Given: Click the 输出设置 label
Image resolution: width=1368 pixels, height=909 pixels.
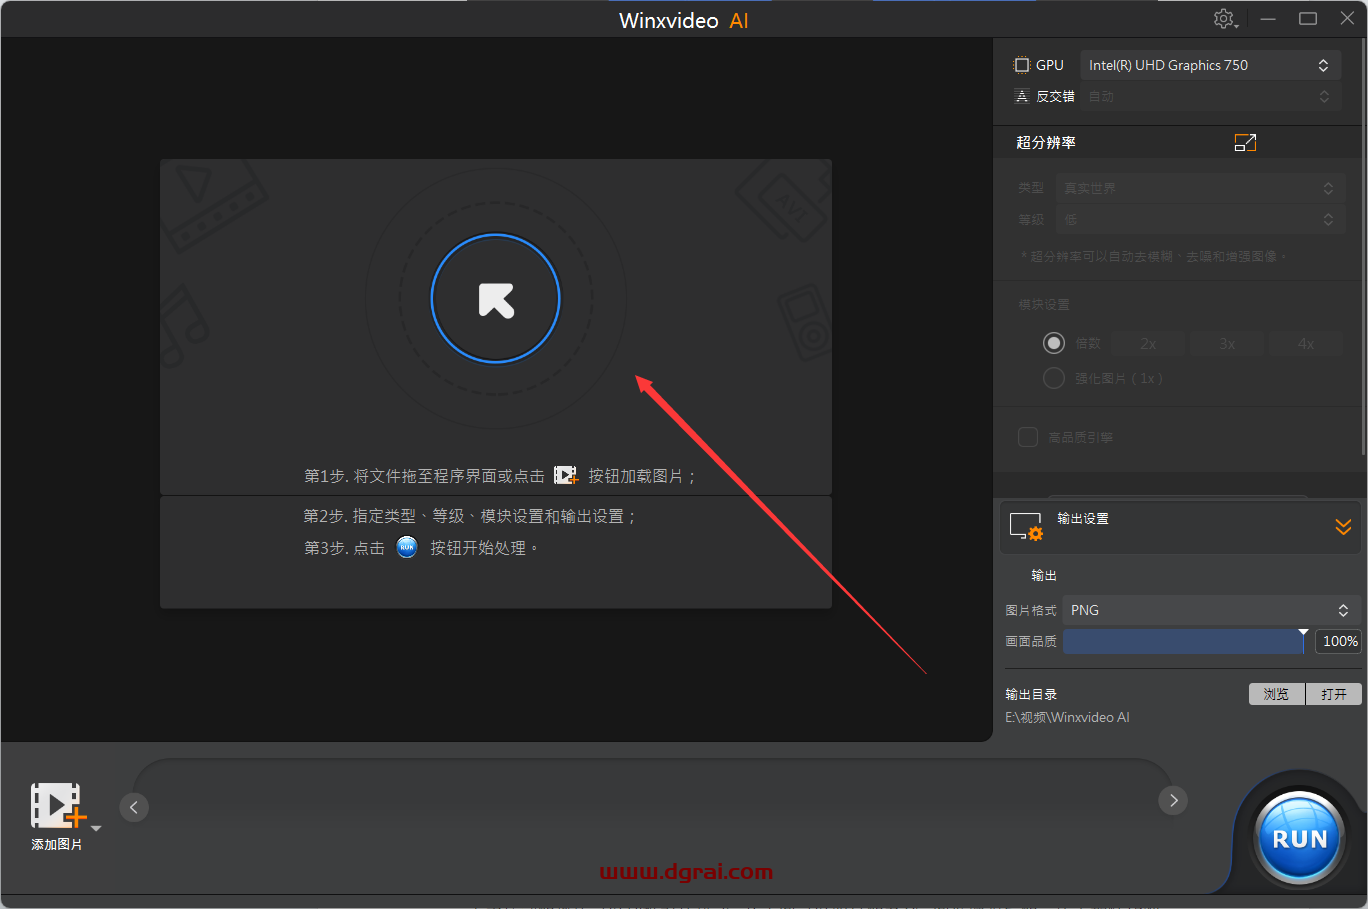Looking at the screenshot, I should (x=1083, y=518).
